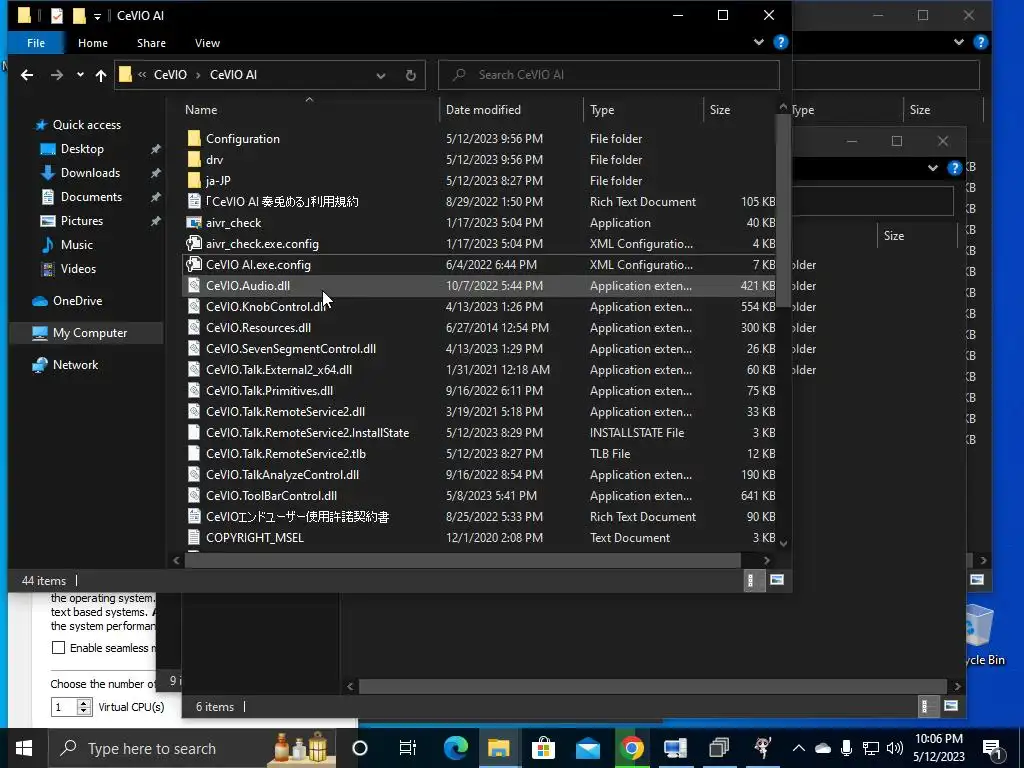
Task: Select Music in navigation pane
Action: [x=76, y=245]
